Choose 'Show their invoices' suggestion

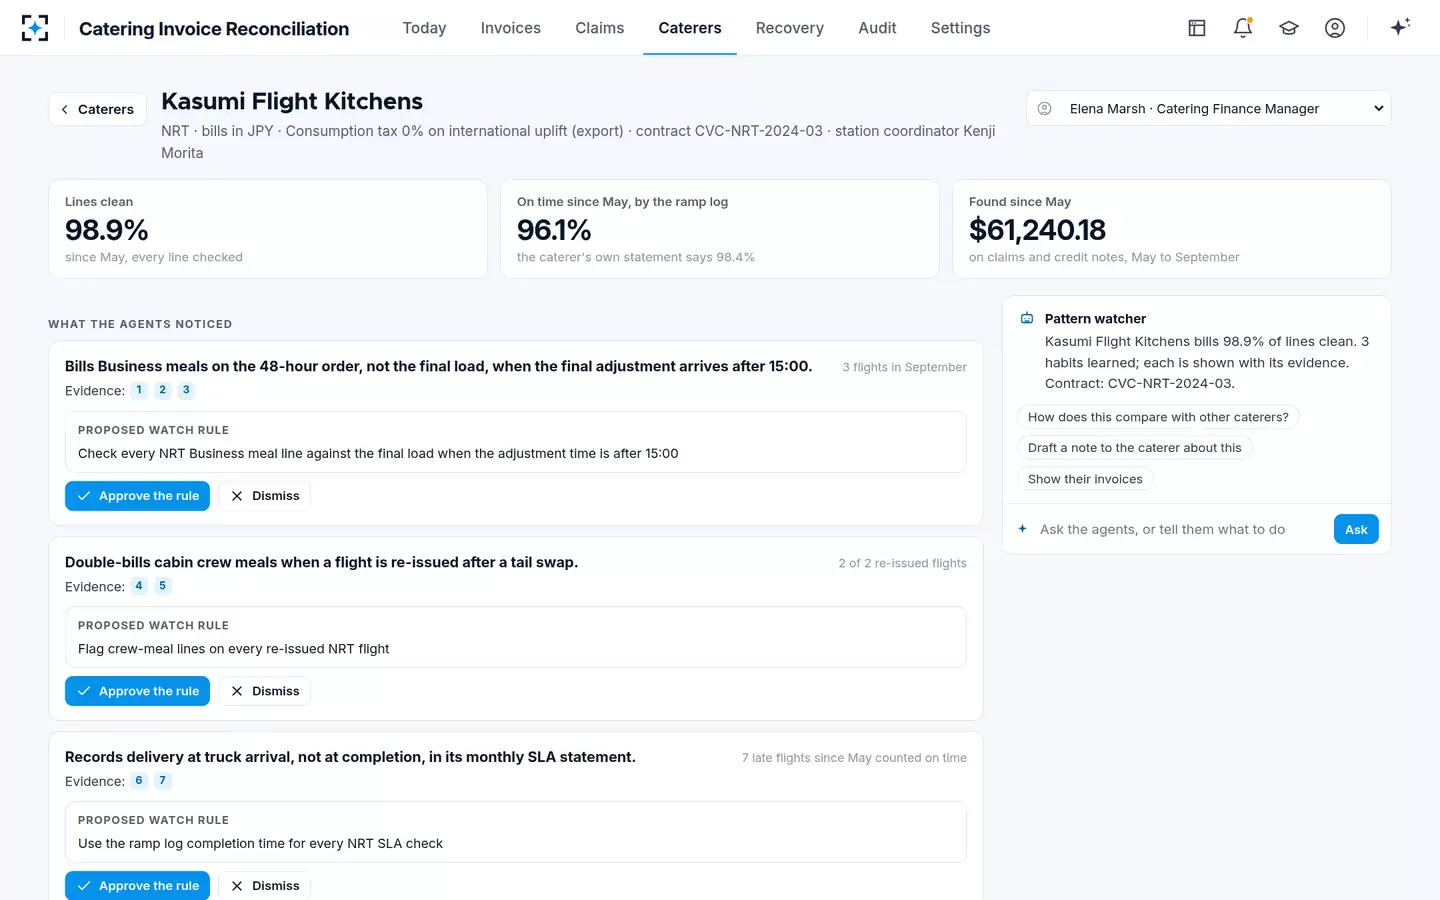click(1085, 479)
